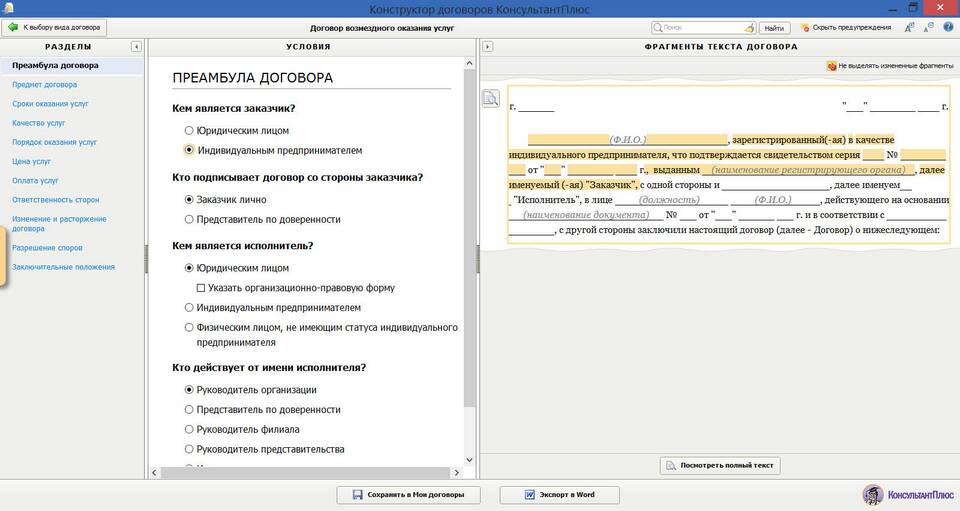
Task: Click К выбору вида договора button
Action: pos(54,28)
